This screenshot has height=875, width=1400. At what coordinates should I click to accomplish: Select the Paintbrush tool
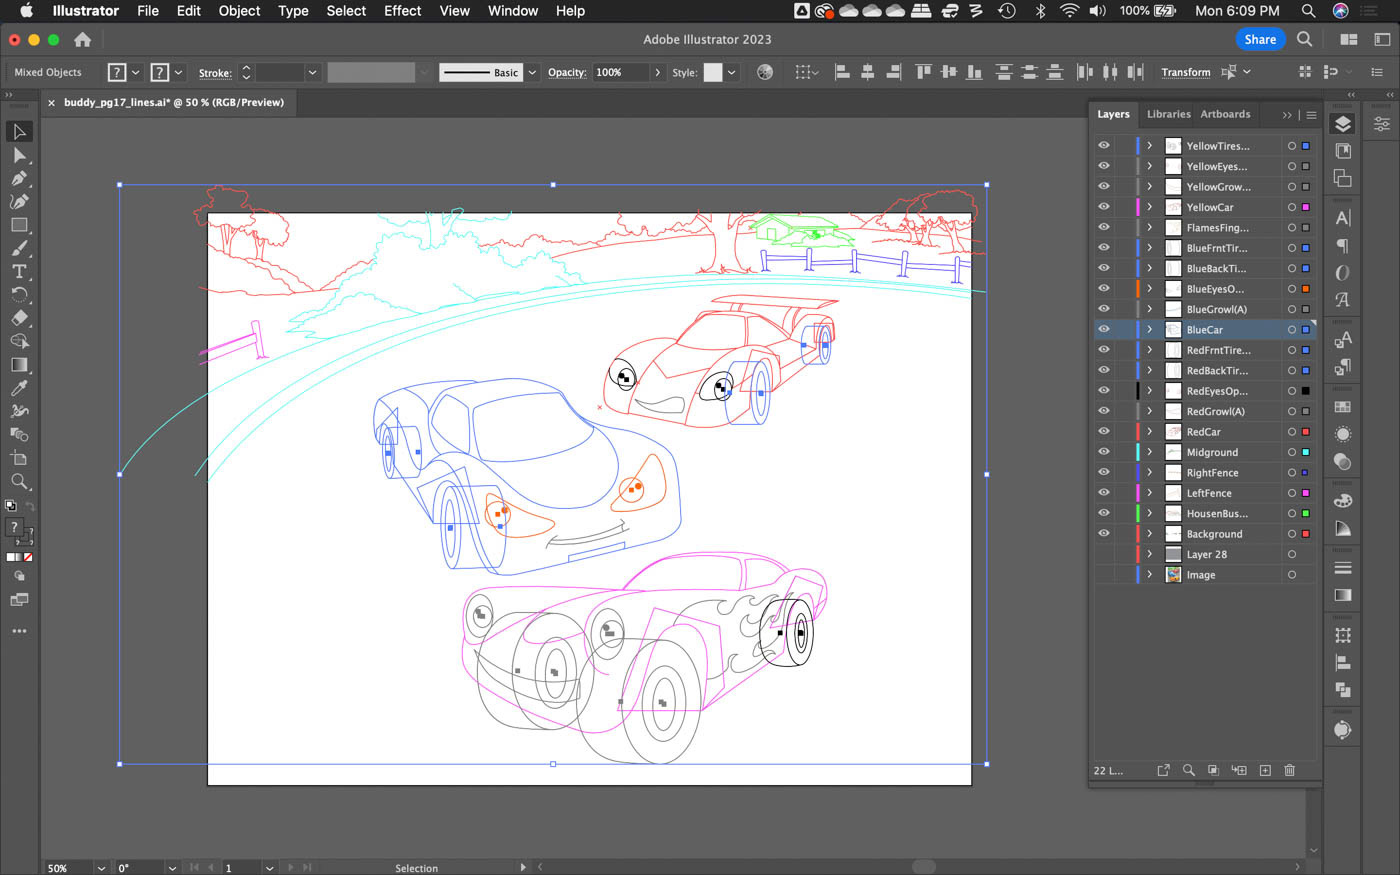[19, 248]
